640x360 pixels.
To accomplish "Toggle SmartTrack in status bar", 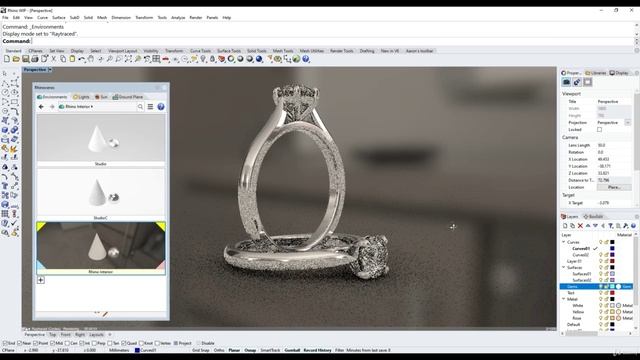I will (x=270, y=350).
